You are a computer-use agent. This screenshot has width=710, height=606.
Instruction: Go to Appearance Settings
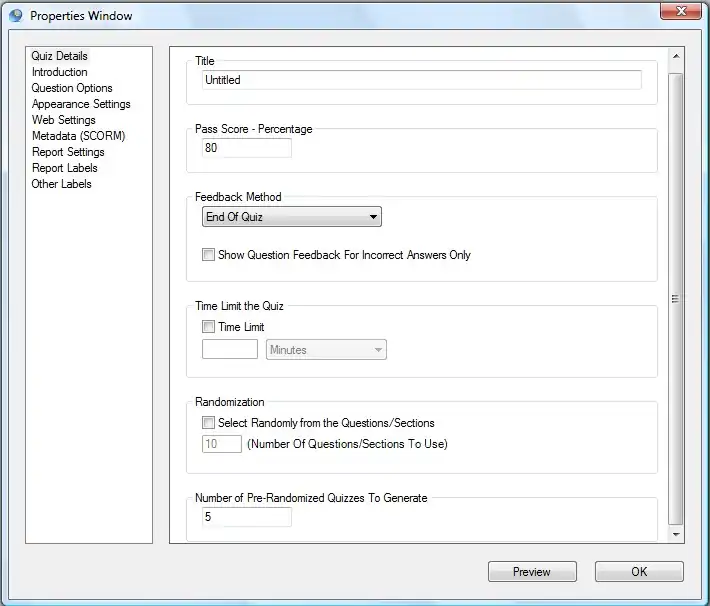pos(81,104)
